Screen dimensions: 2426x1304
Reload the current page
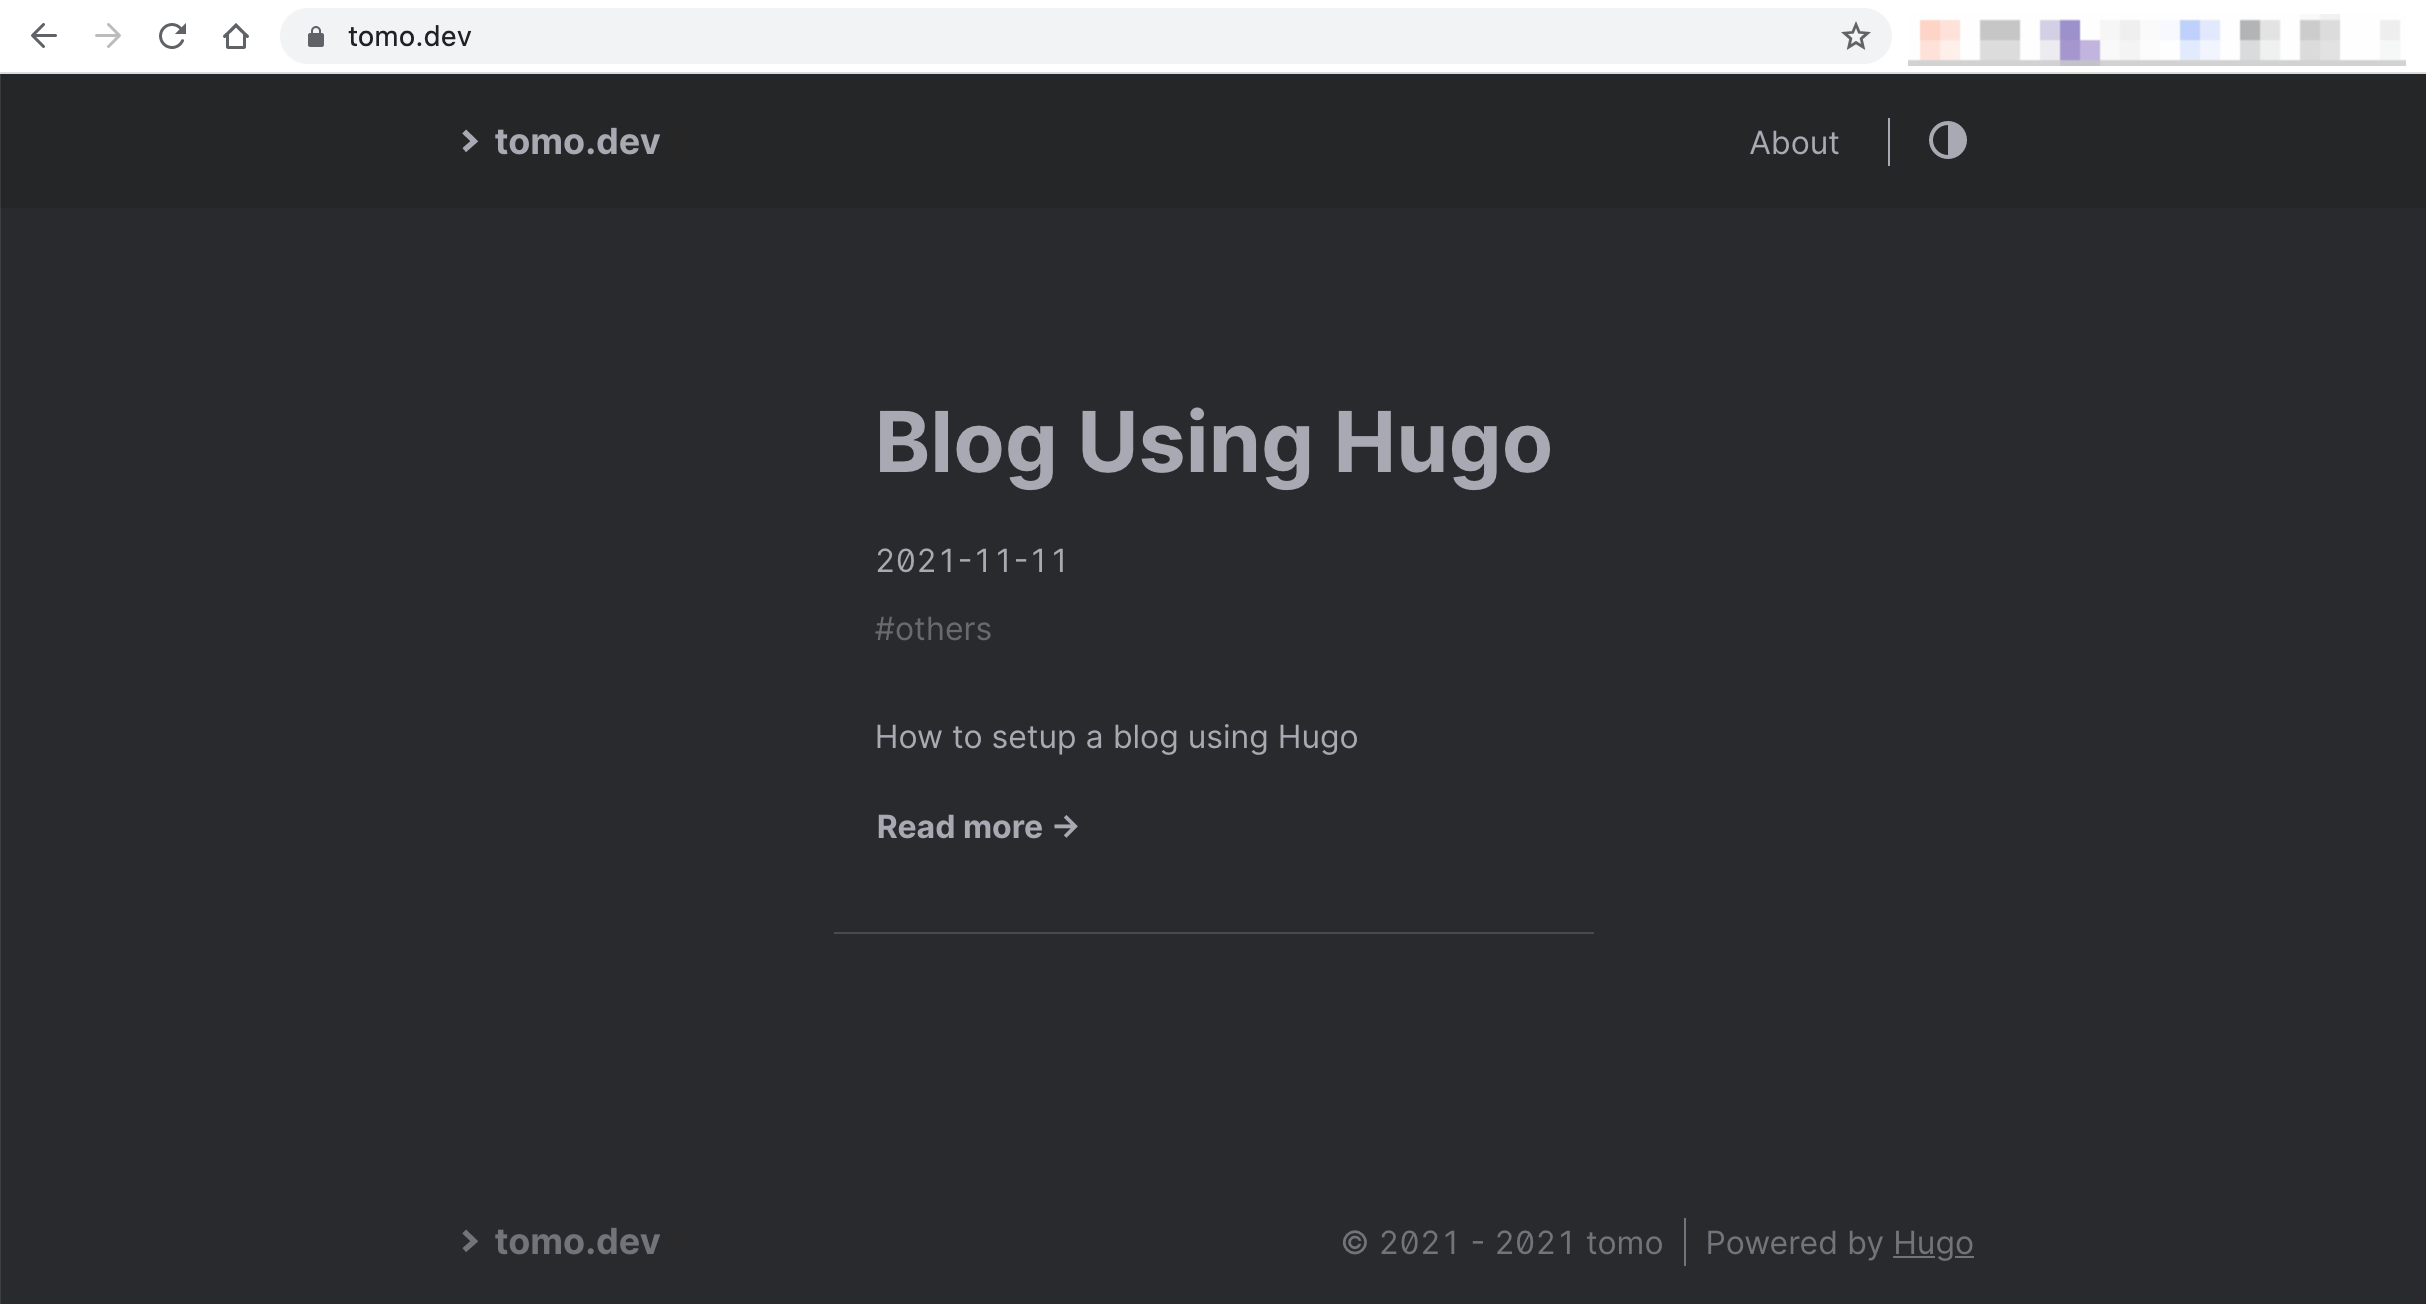(x=172, y=37)
